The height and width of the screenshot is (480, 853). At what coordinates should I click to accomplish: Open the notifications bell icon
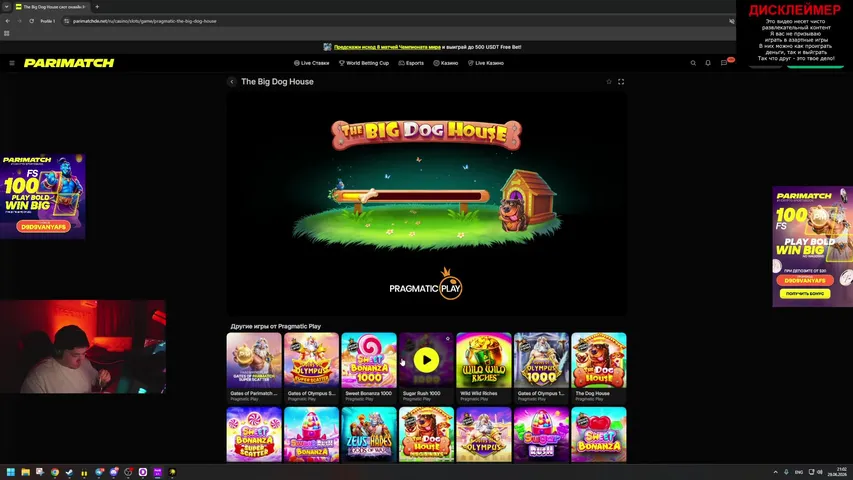point(708,63)
